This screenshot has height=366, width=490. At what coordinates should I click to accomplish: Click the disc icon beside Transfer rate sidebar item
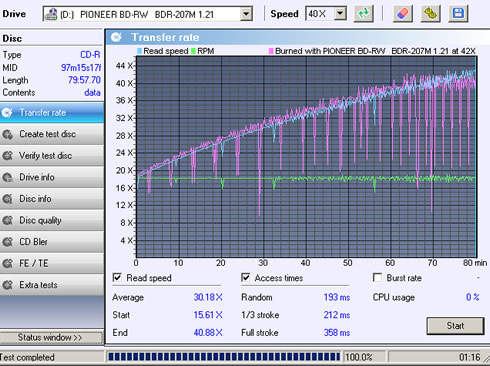[7, 113]
